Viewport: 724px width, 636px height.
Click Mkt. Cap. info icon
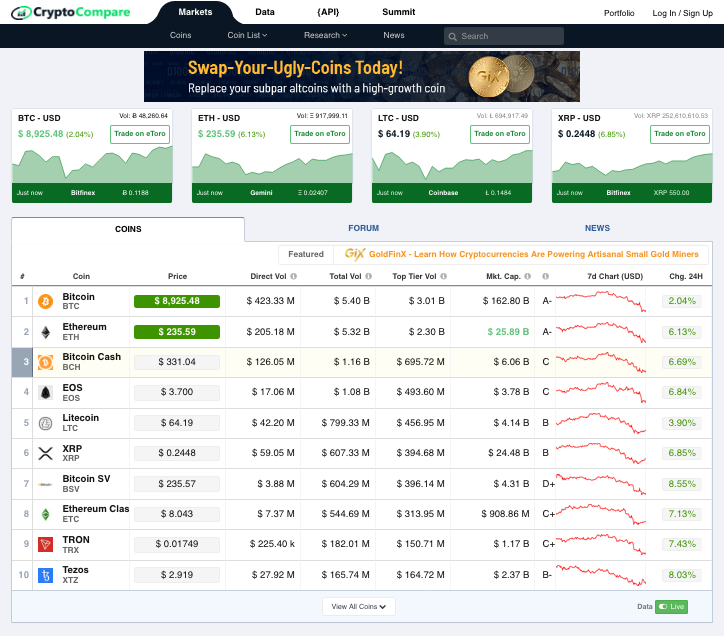tap(528, 277)
